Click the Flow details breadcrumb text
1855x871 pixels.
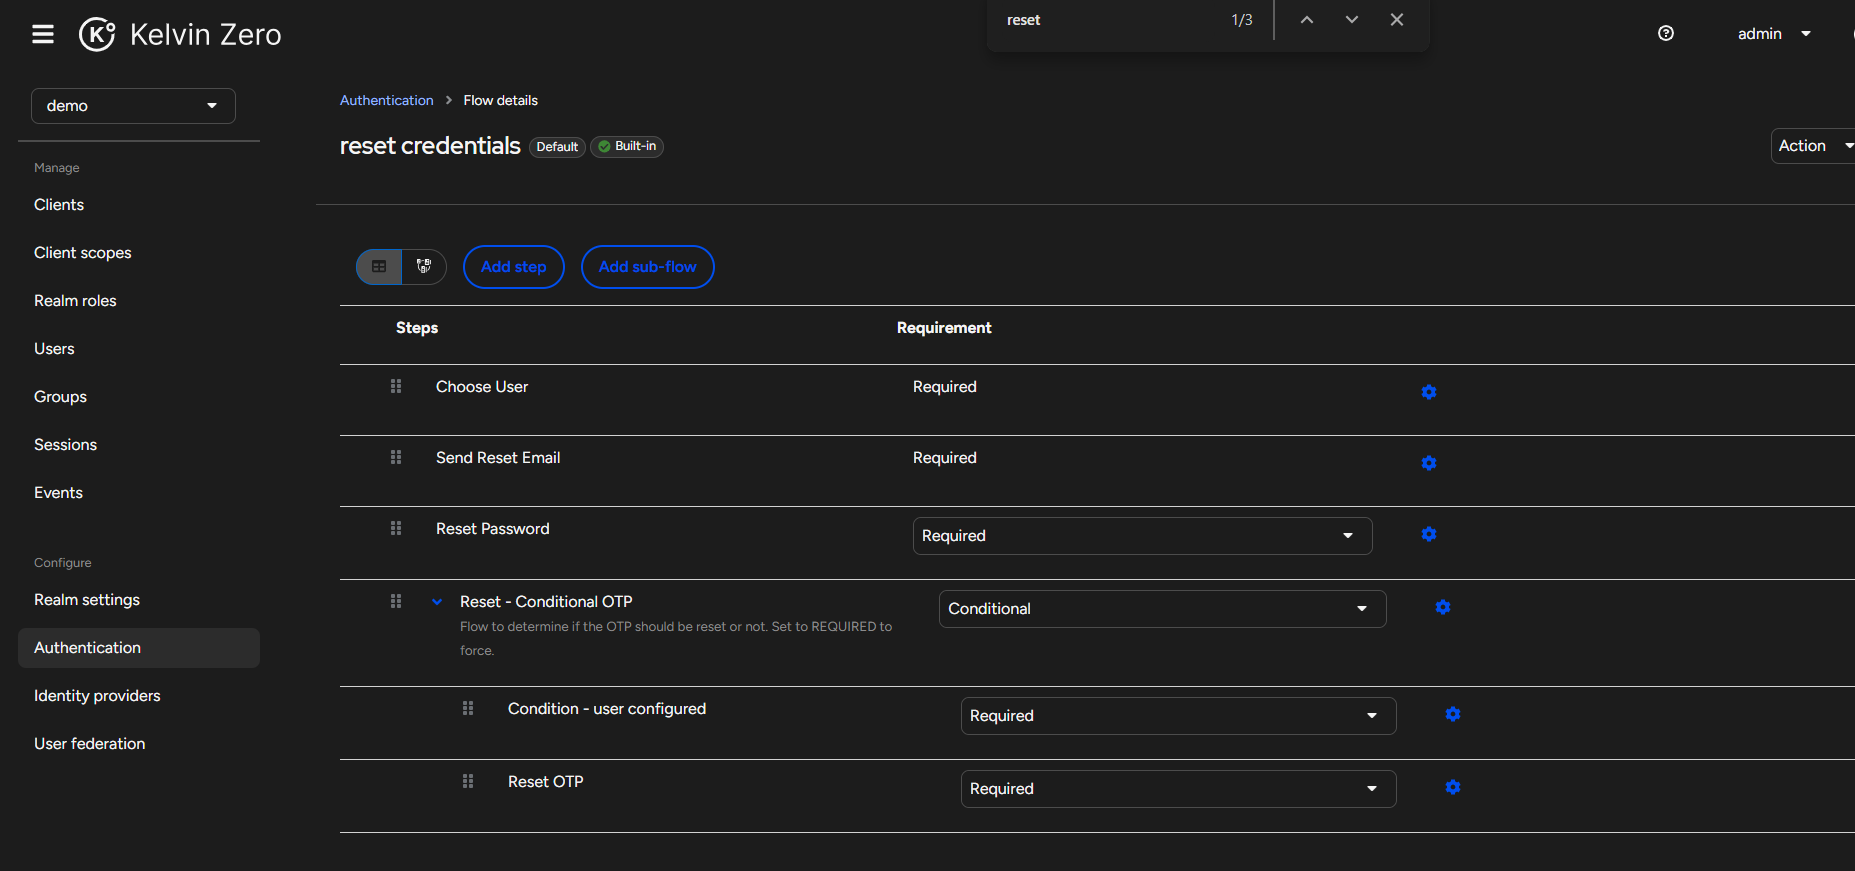[501, 100]
